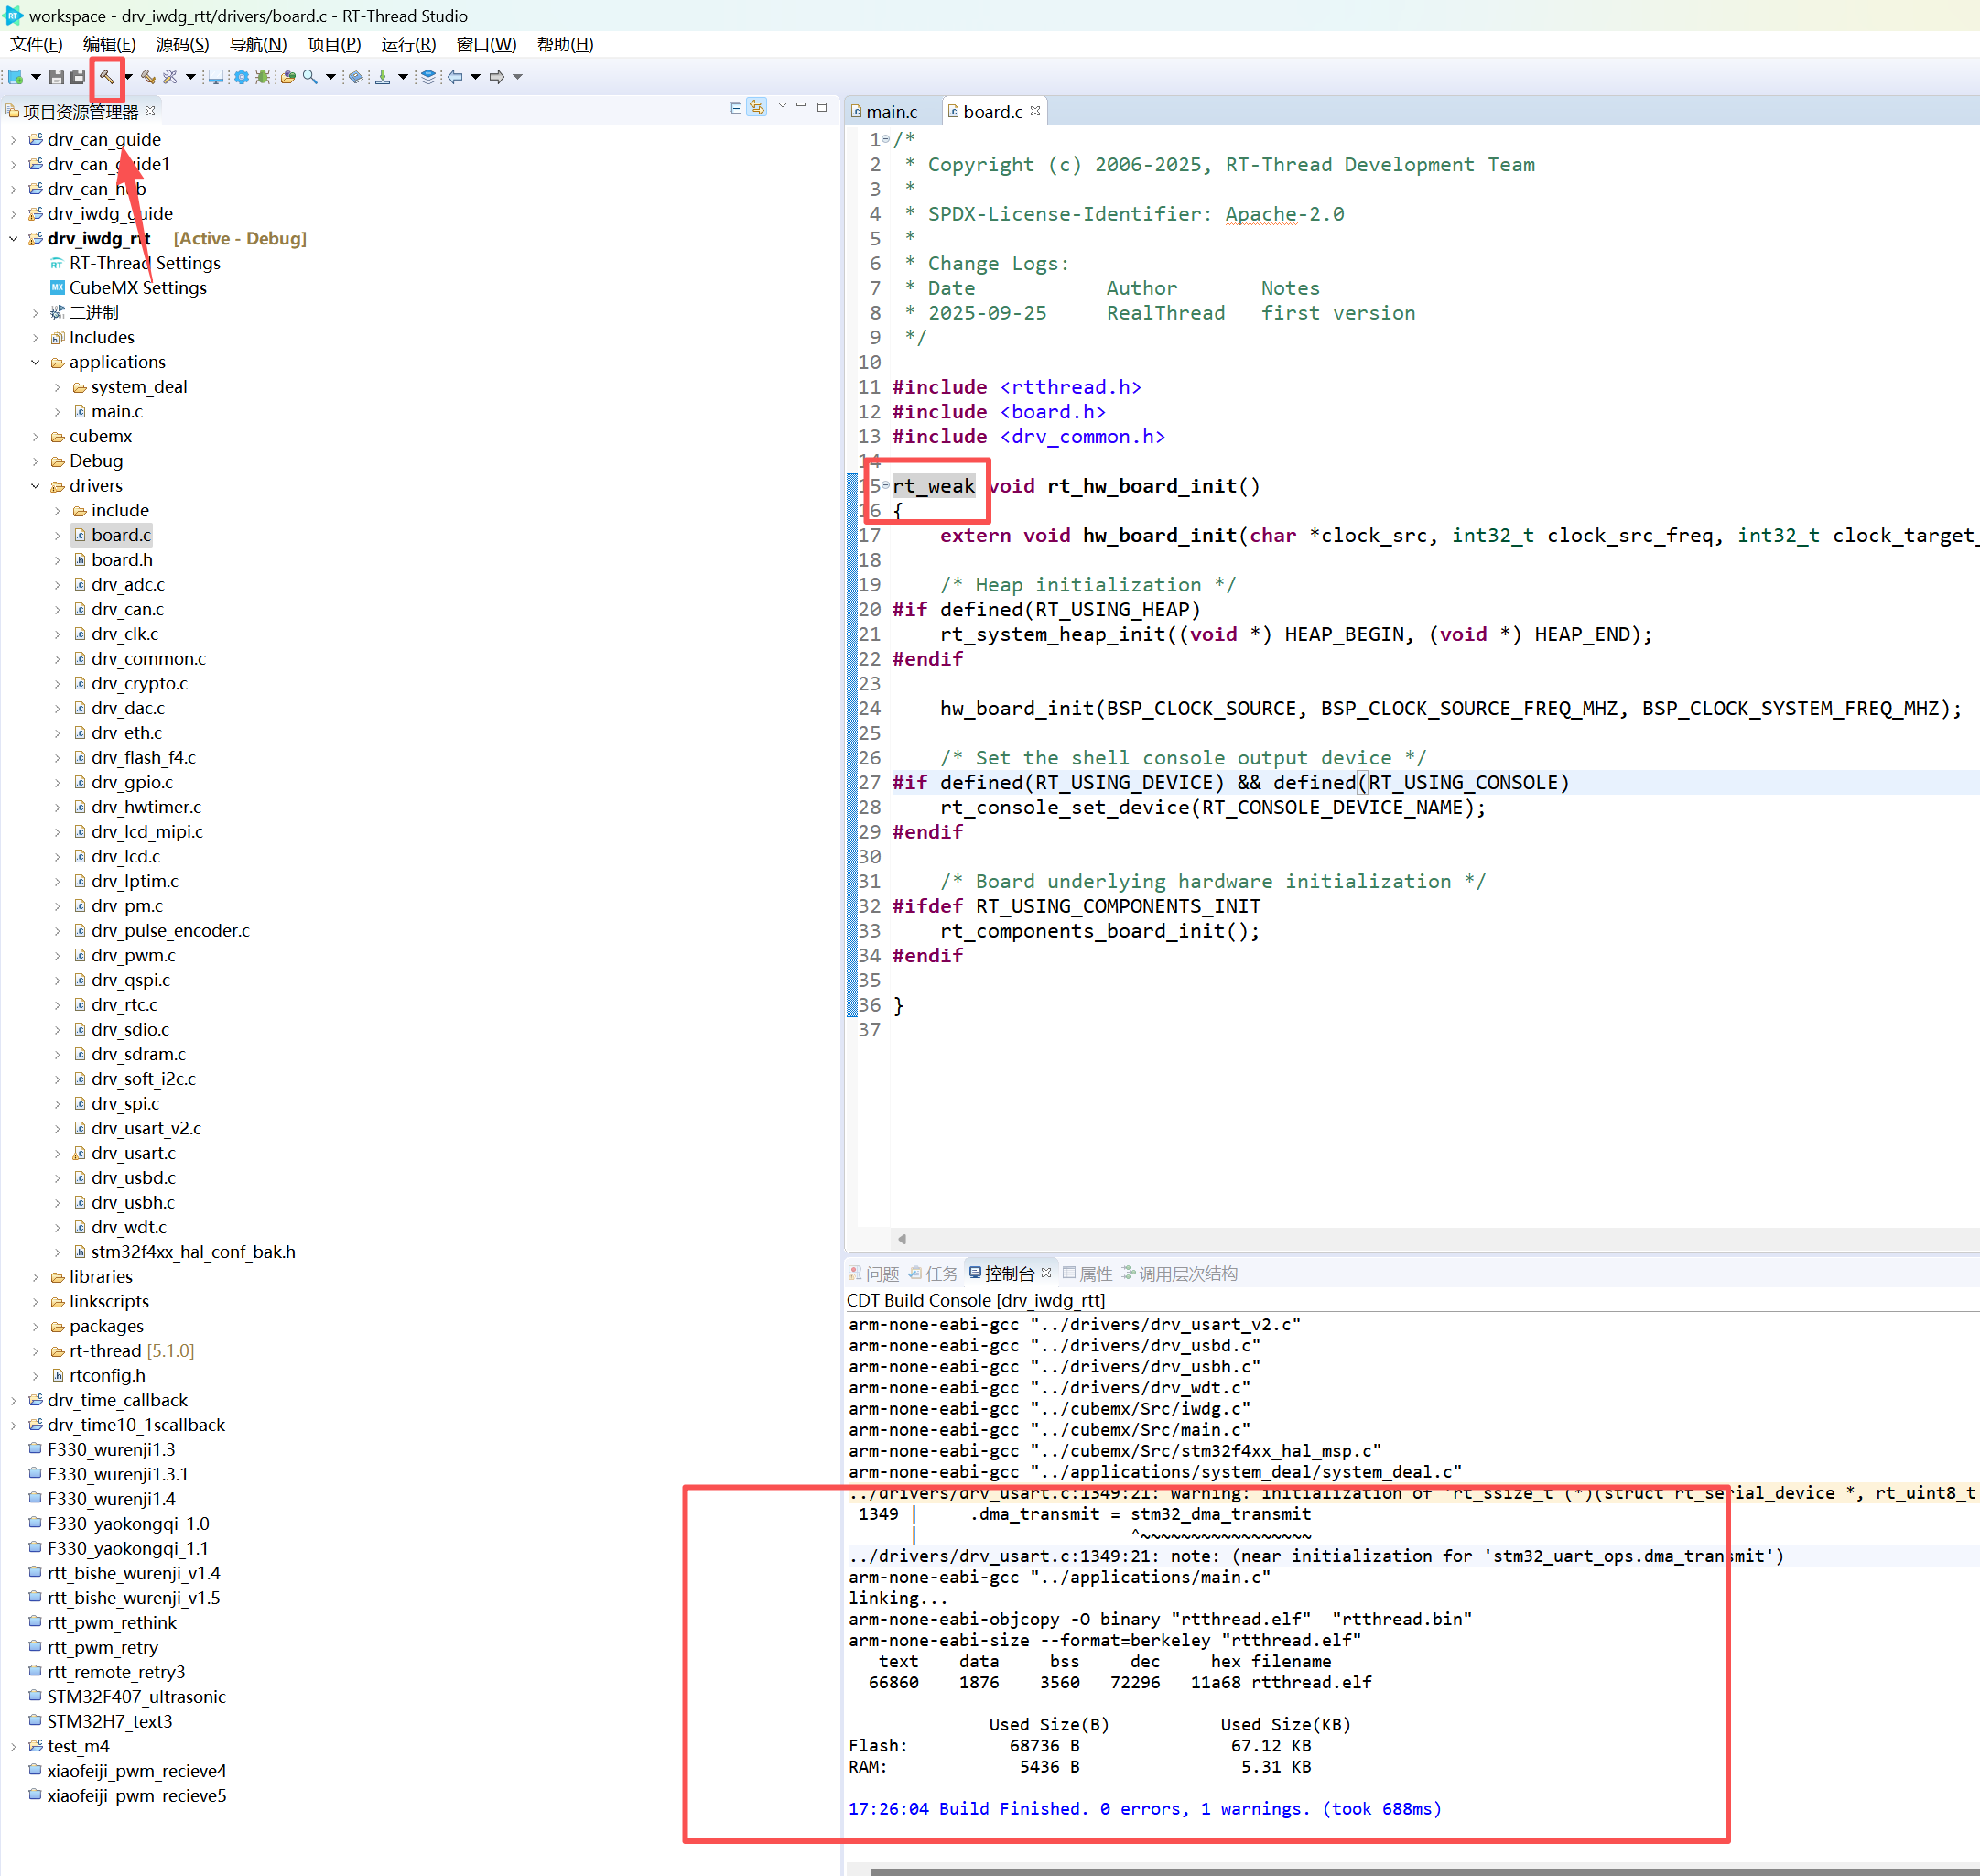Screen dimensions: 1980x1876
Task: Click the green download flash icon
Action: pyautogui.click(x=382, y=77)
